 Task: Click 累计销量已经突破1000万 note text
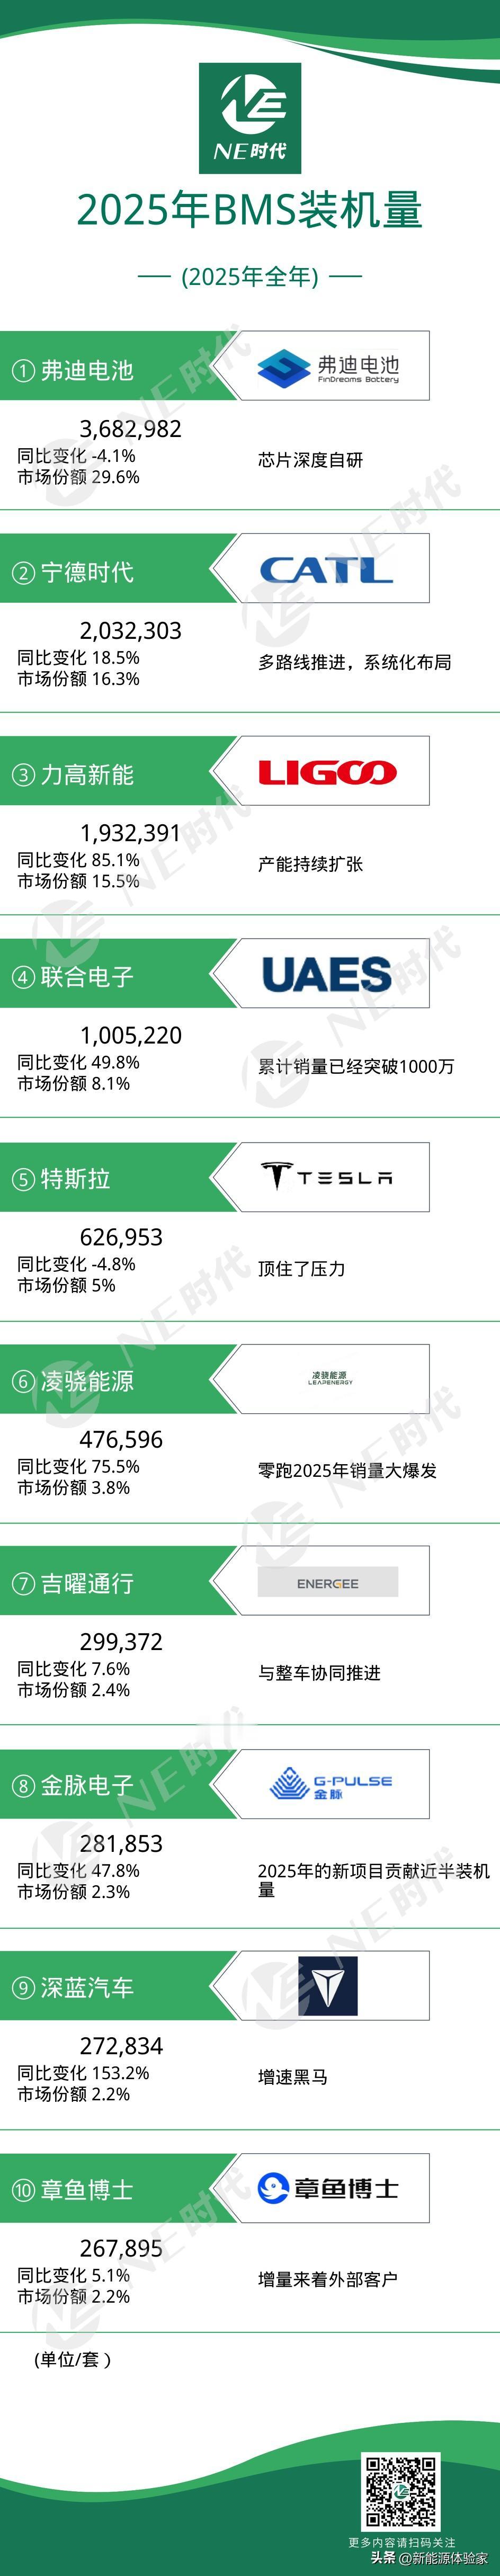pos(356,1067)
